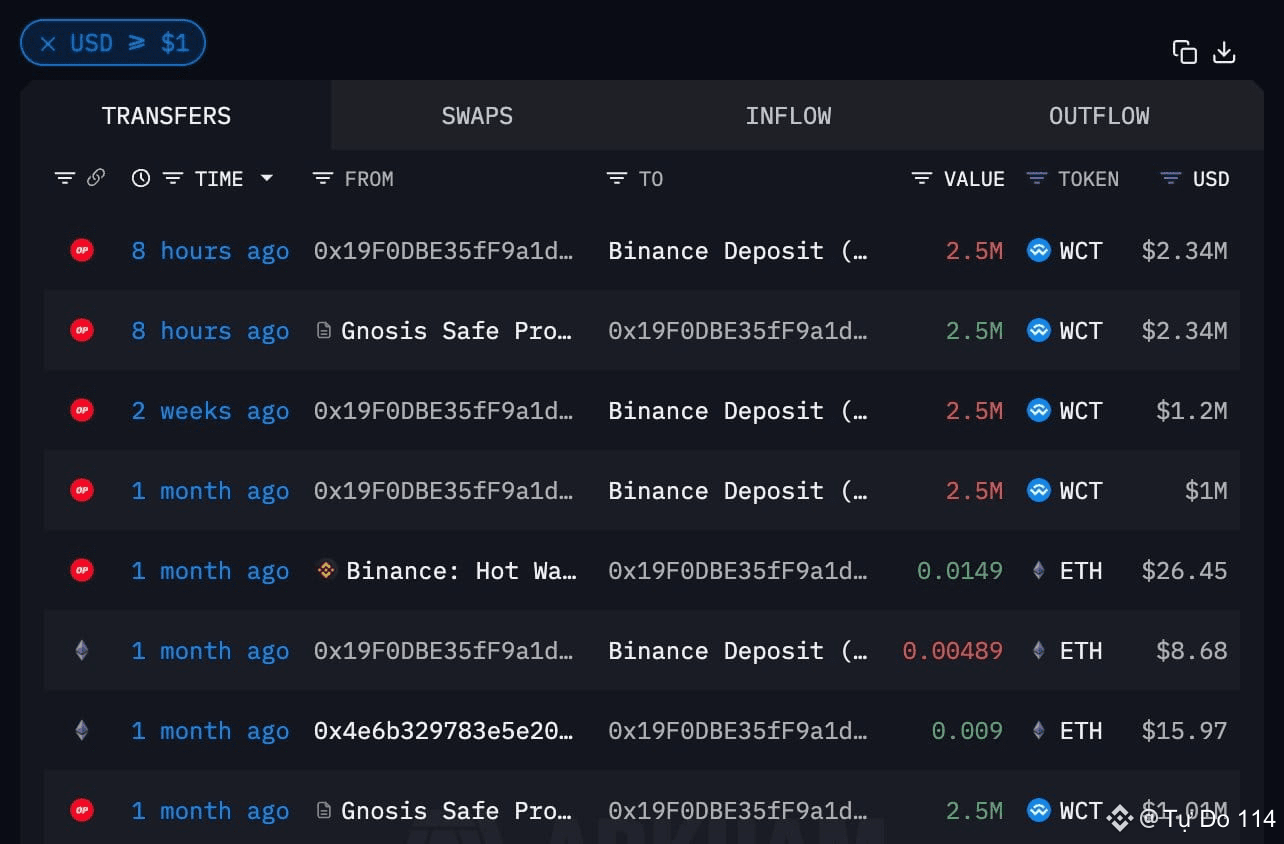
Task: Open Gnosis Safe Proxy sender in 8 hours row
Action: 457,331
